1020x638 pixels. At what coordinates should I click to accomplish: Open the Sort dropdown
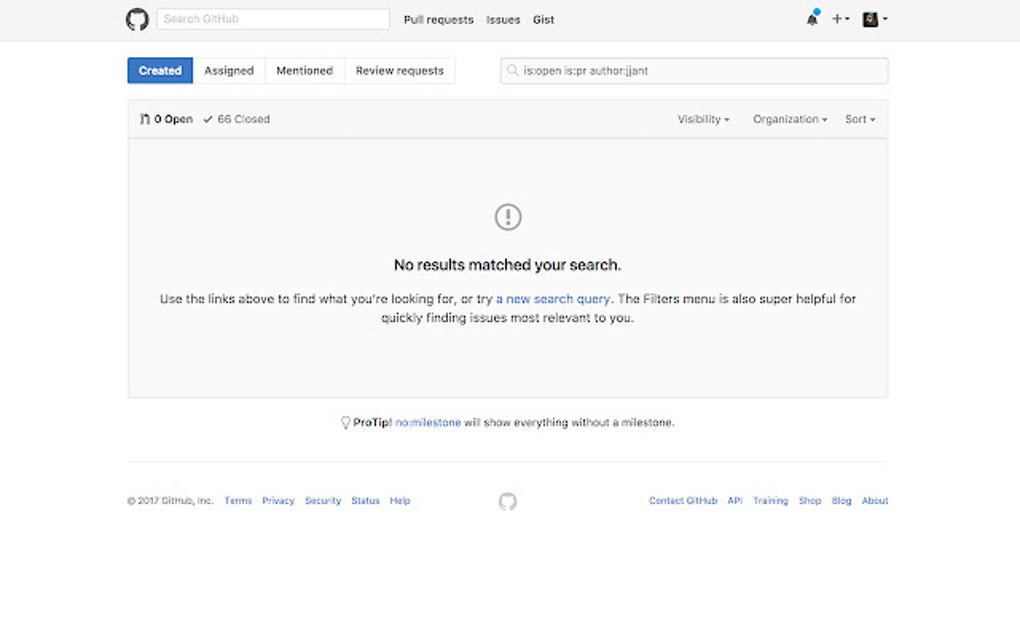click(x=860, y=119)
